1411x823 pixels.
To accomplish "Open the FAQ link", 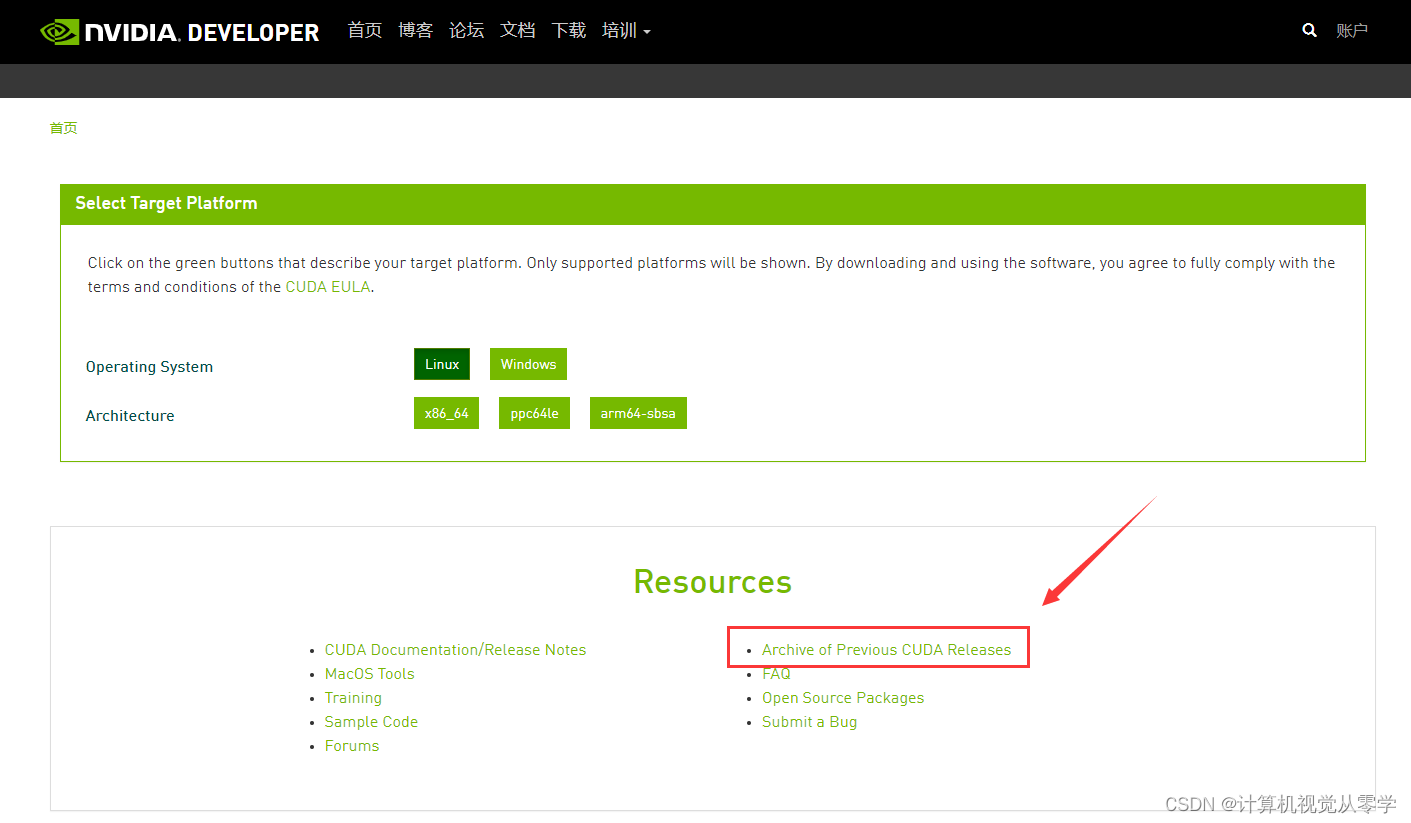I will coord(776,674).
